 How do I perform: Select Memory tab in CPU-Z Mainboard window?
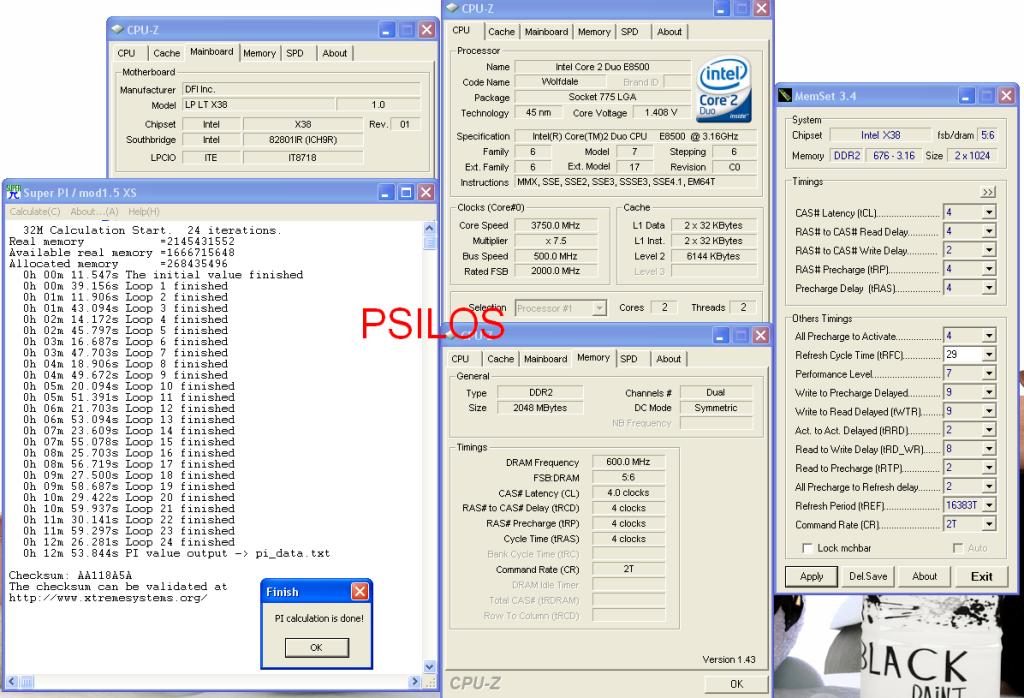259,53
